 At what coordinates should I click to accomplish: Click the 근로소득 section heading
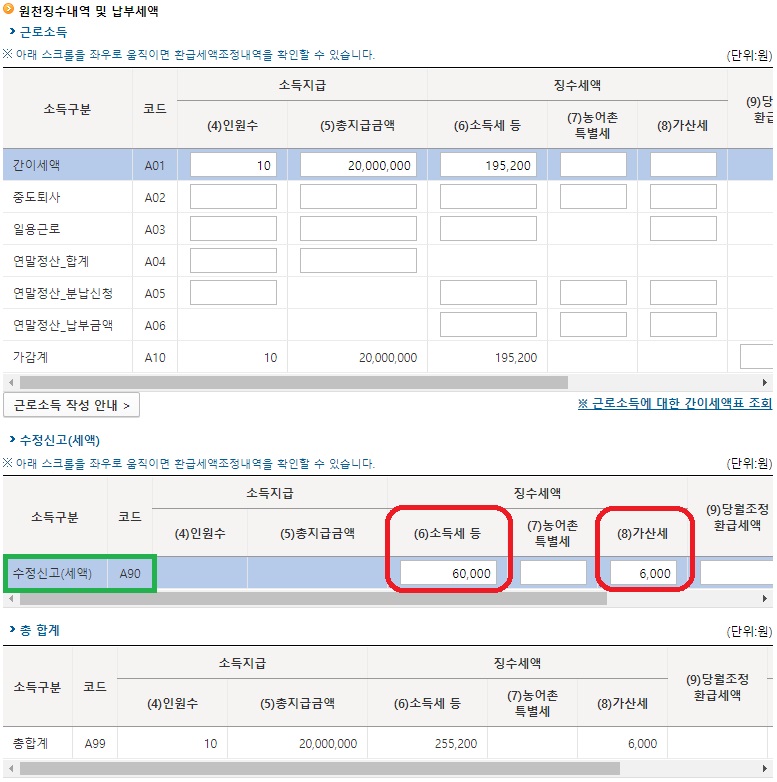click(43, 32)
